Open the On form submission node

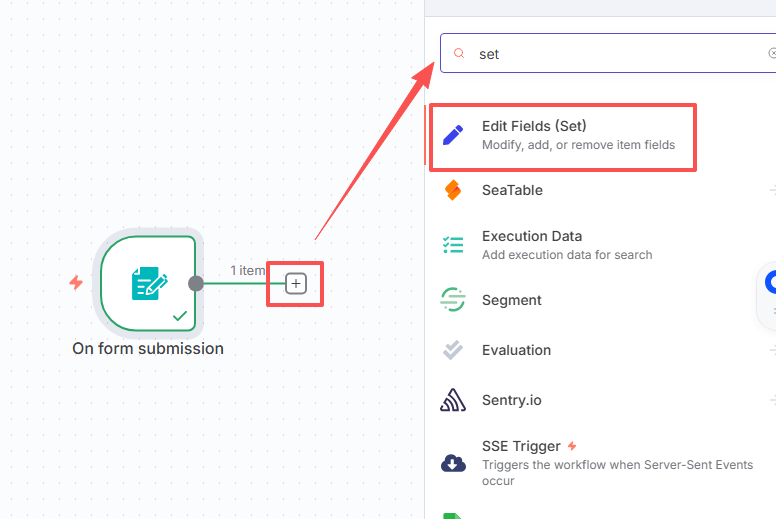point(148,283)
